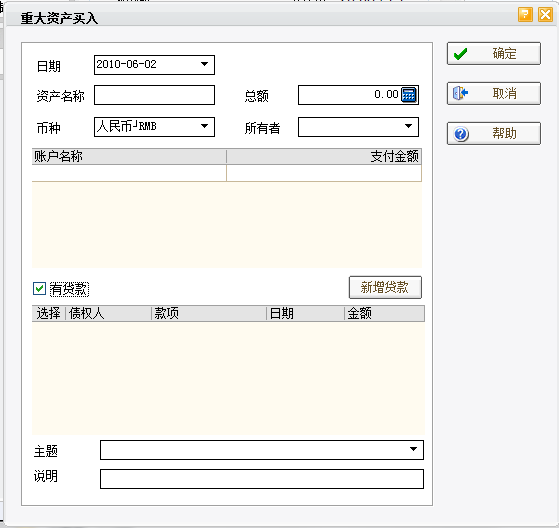Screen dimensions: 559x528
Task: Expand the 日期 date dropdown arrow
Action: click(x=204, y=65)
